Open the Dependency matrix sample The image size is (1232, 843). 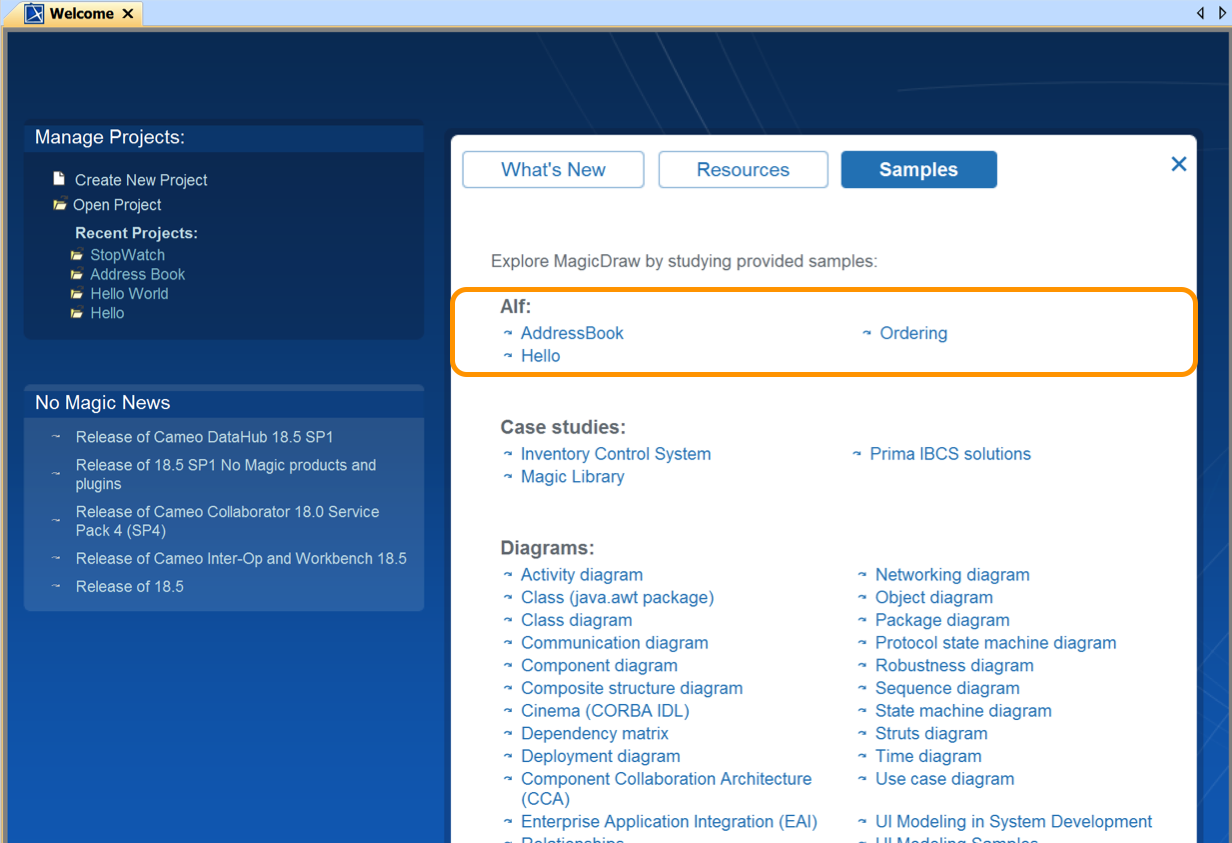tap(595, 734)
